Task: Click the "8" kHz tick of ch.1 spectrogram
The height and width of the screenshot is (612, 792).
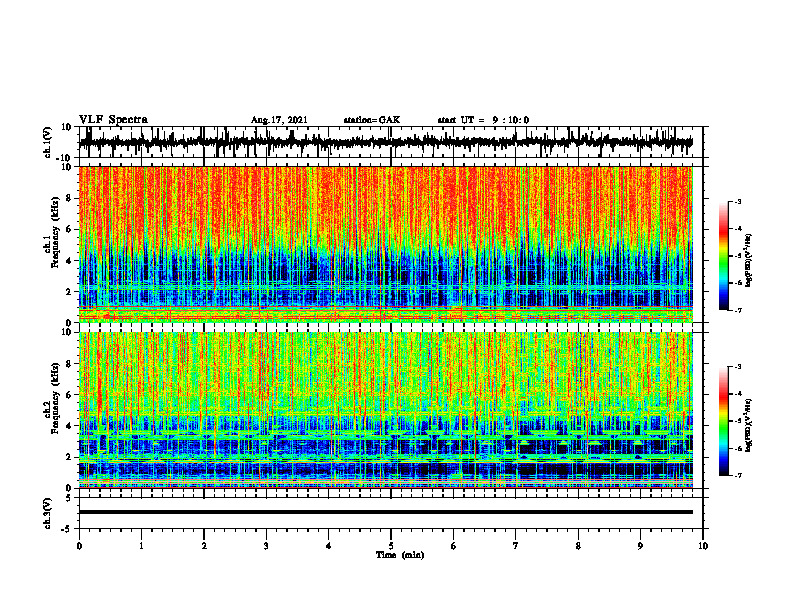Action: click(69, 198)
